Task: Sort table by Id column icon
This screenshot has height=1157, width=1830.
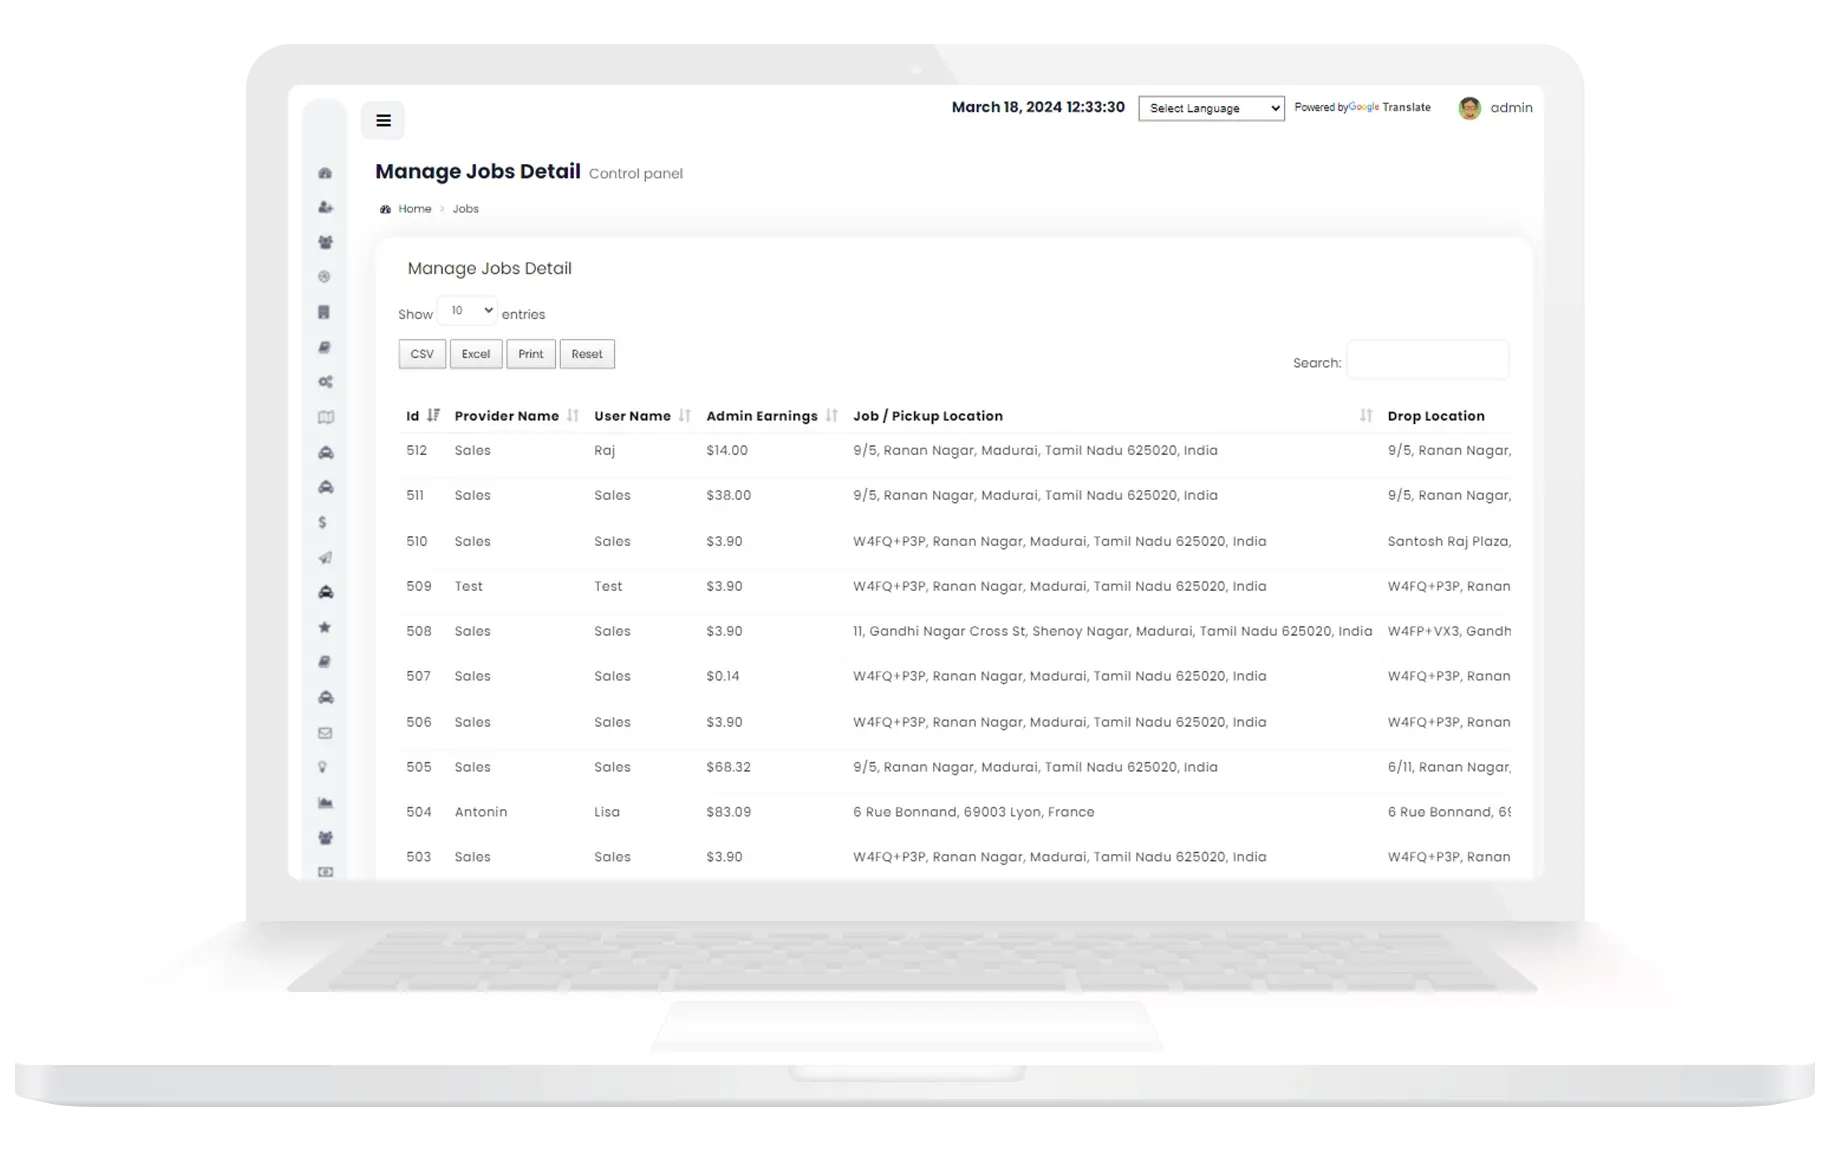Action: coord(433,415)
